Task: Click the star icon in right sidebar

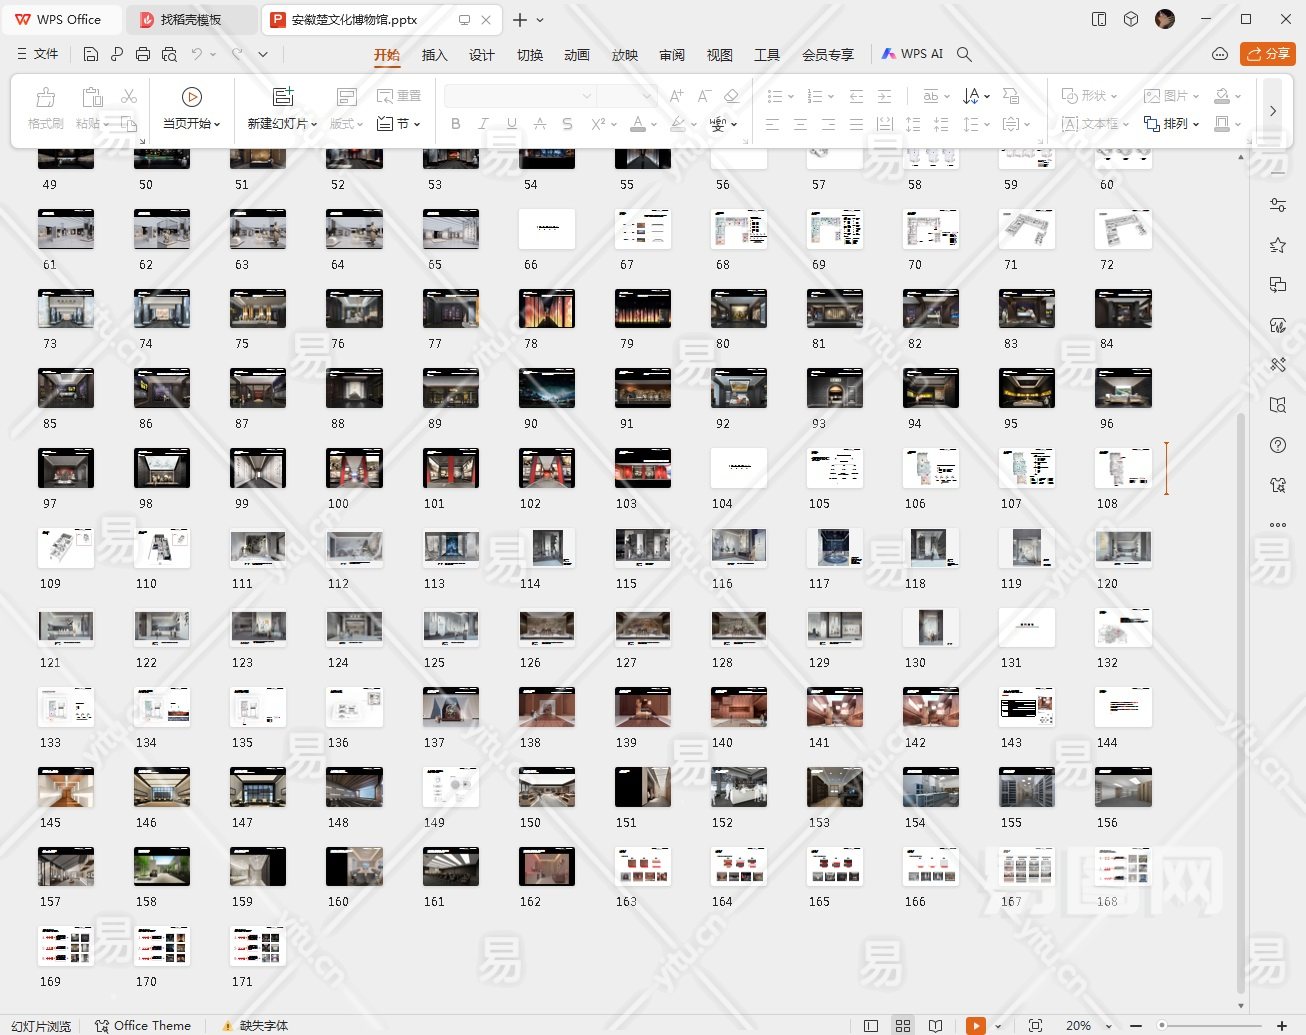Action: 1277,245
